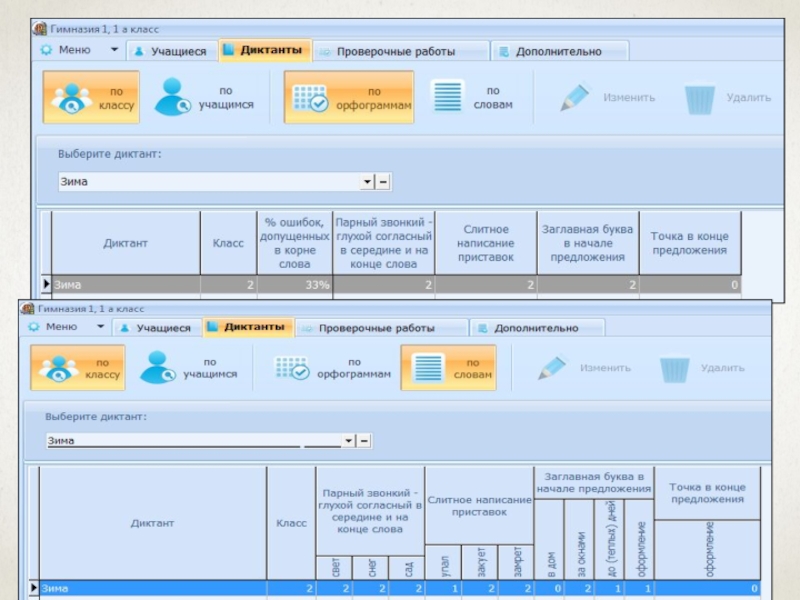Click 'Заглавная буква в начале предложения' lower header

594,483
